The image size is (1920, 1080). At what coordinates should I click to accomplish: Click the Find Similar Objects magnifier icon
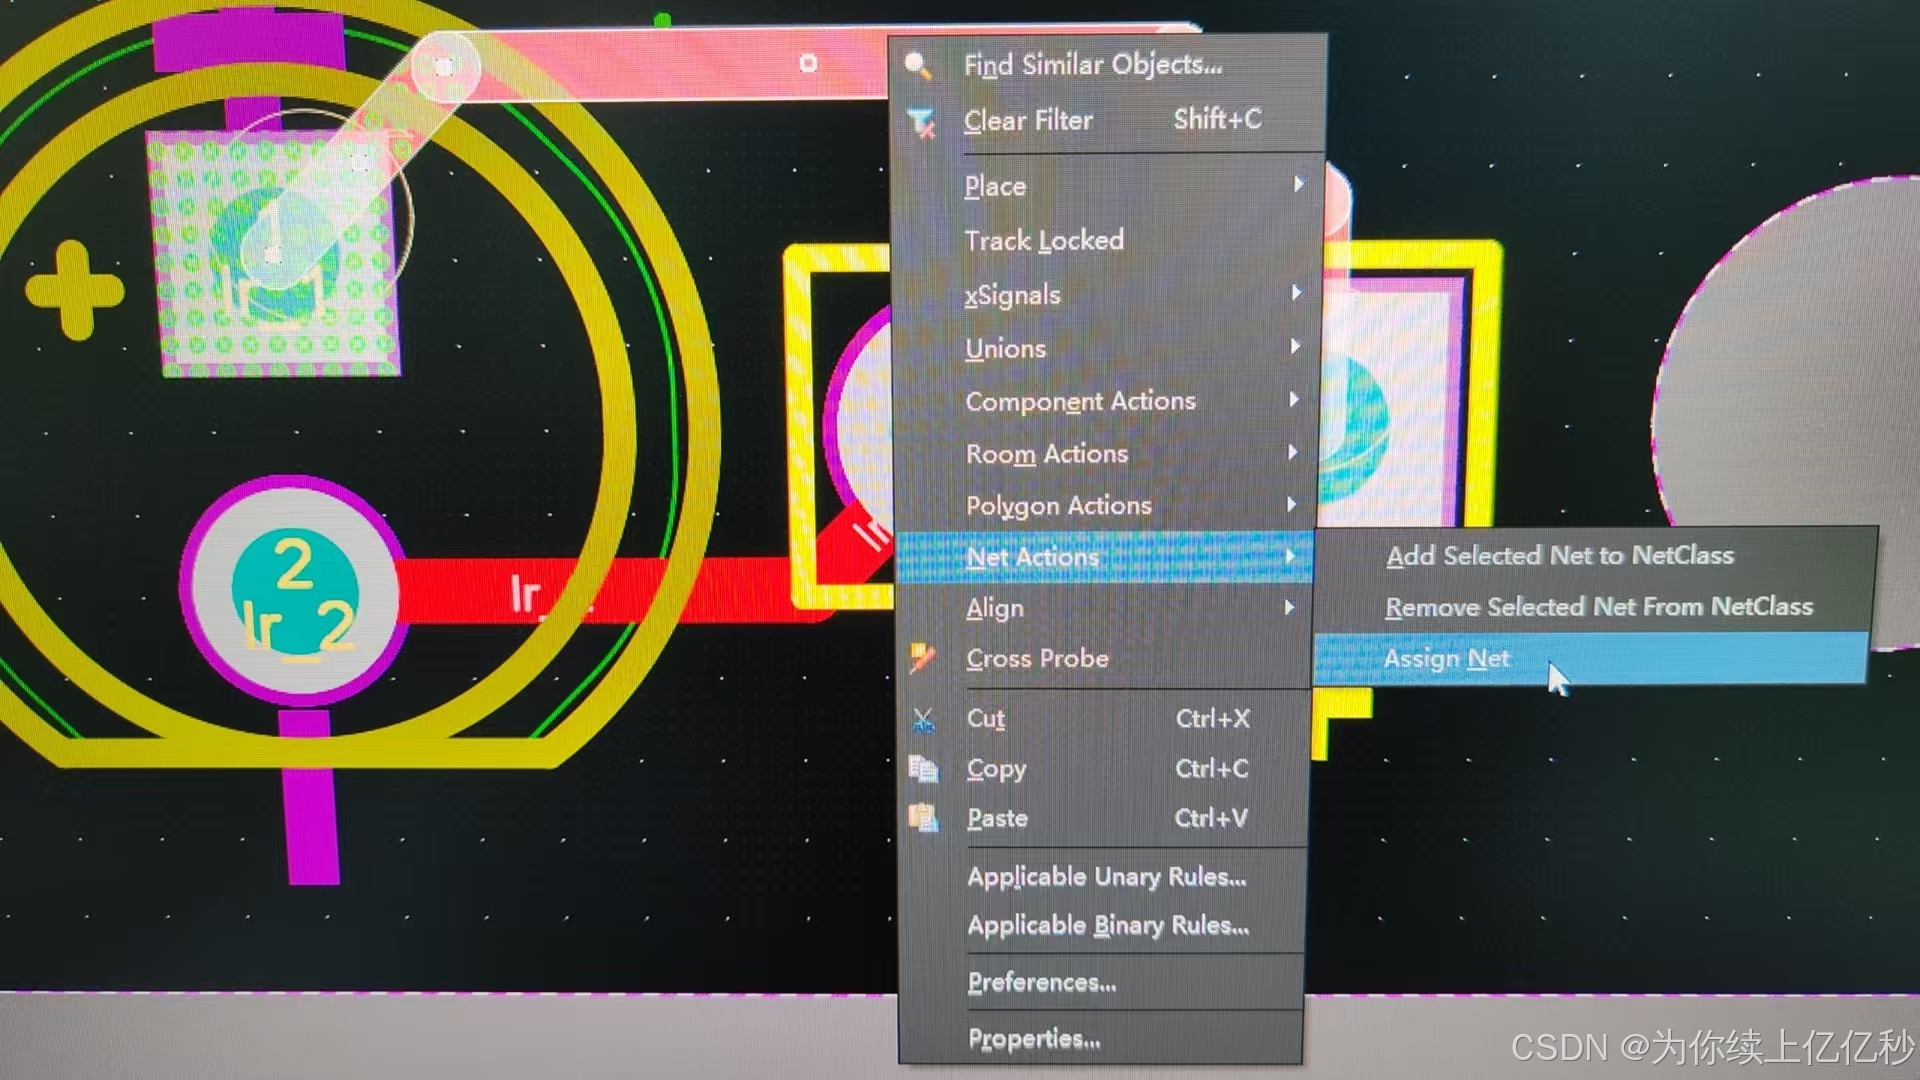[918, 66]
